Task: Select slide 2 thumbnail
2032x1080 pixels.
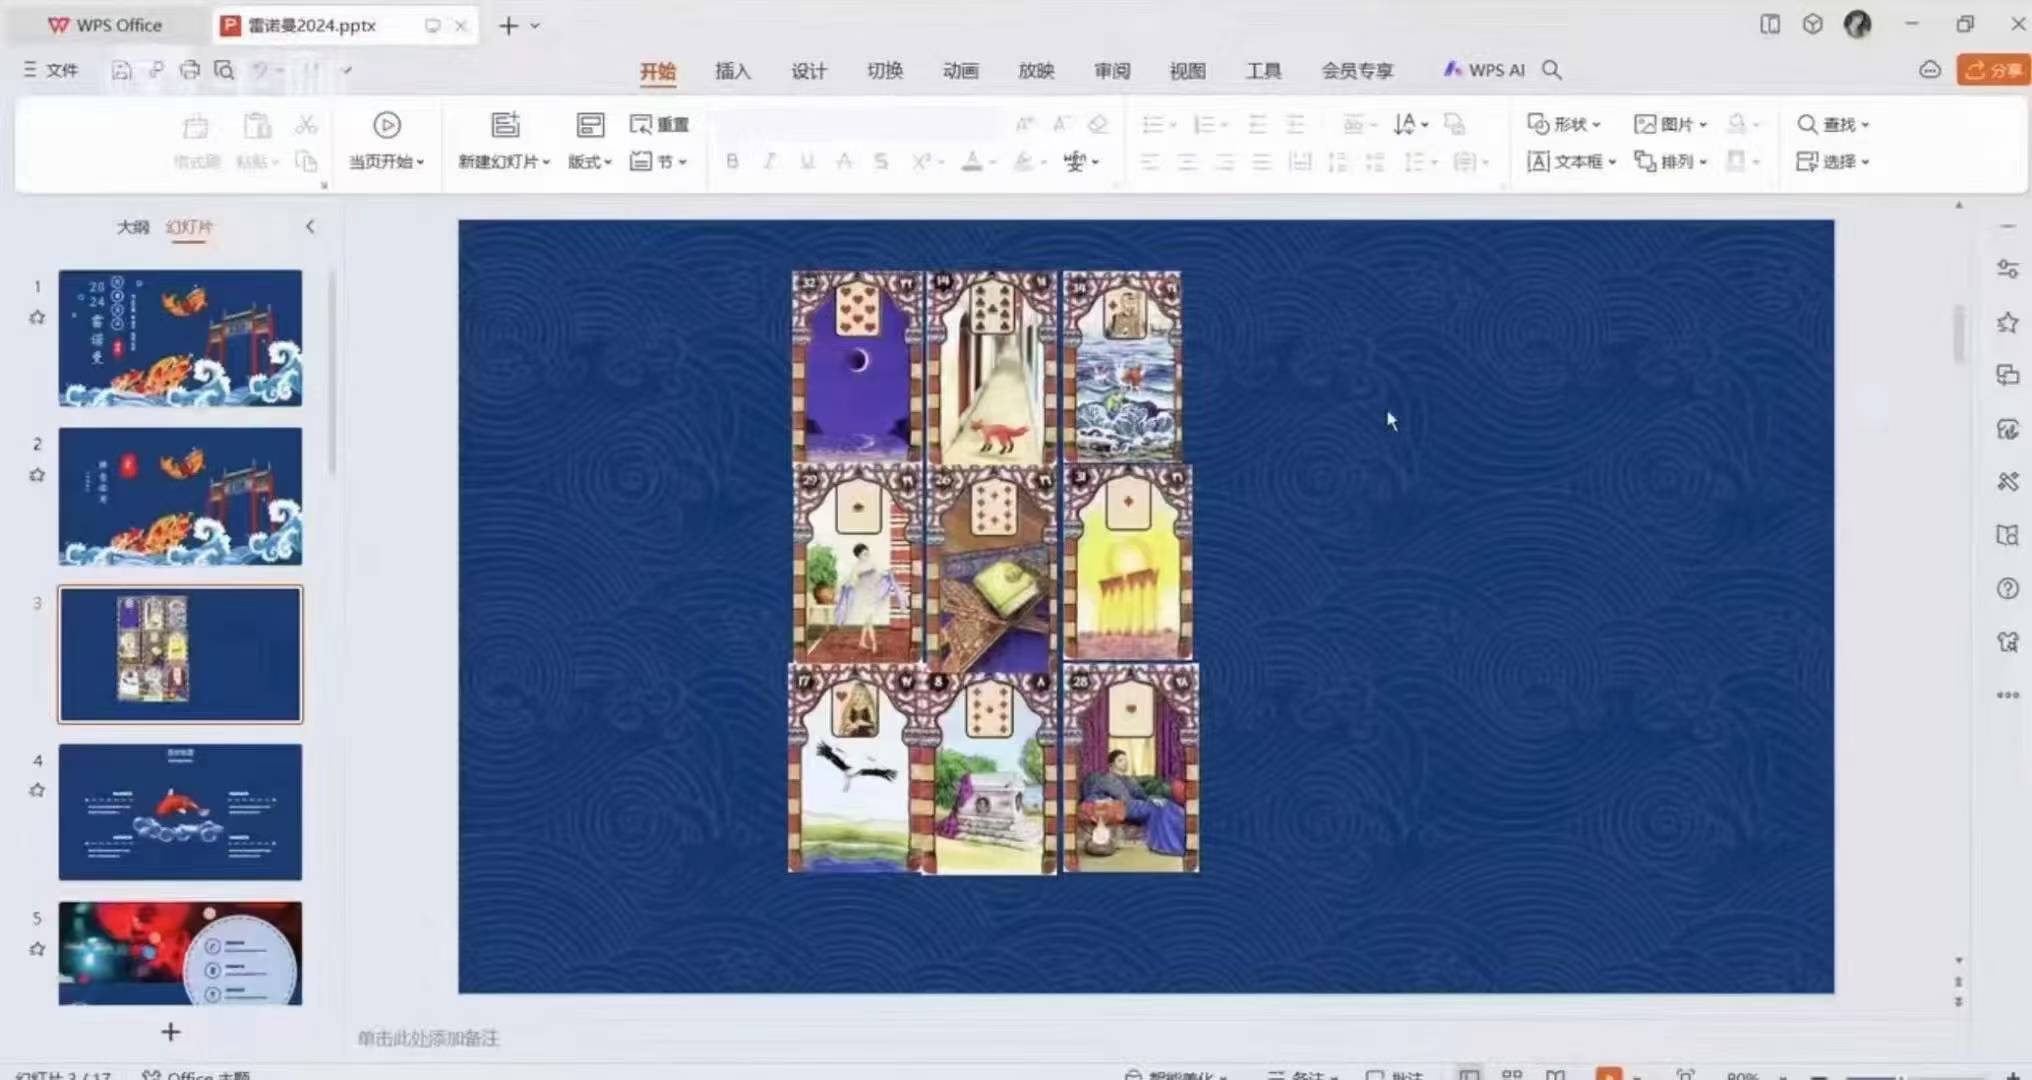Action: 180,496
